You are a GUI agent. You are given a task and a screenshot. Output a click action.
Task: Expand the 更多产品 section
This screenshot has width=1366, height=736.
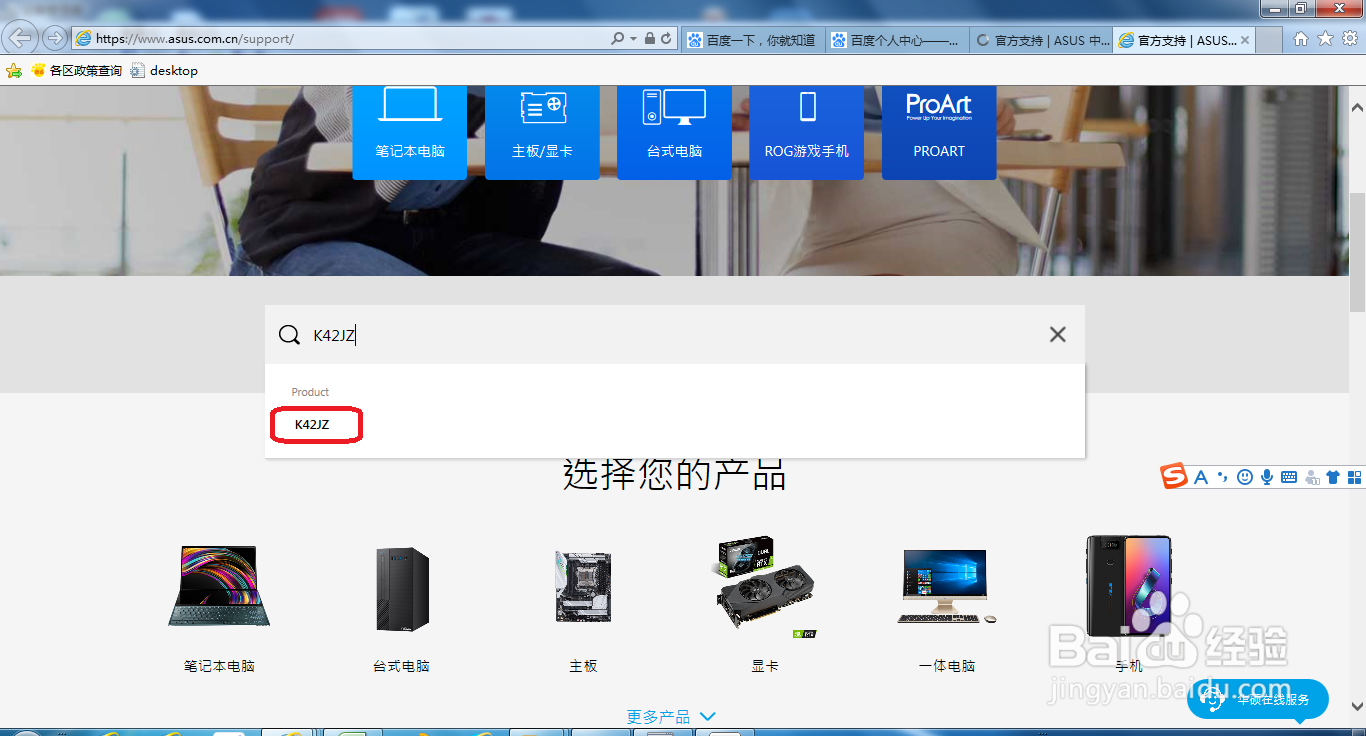click(x=672, y=716)
